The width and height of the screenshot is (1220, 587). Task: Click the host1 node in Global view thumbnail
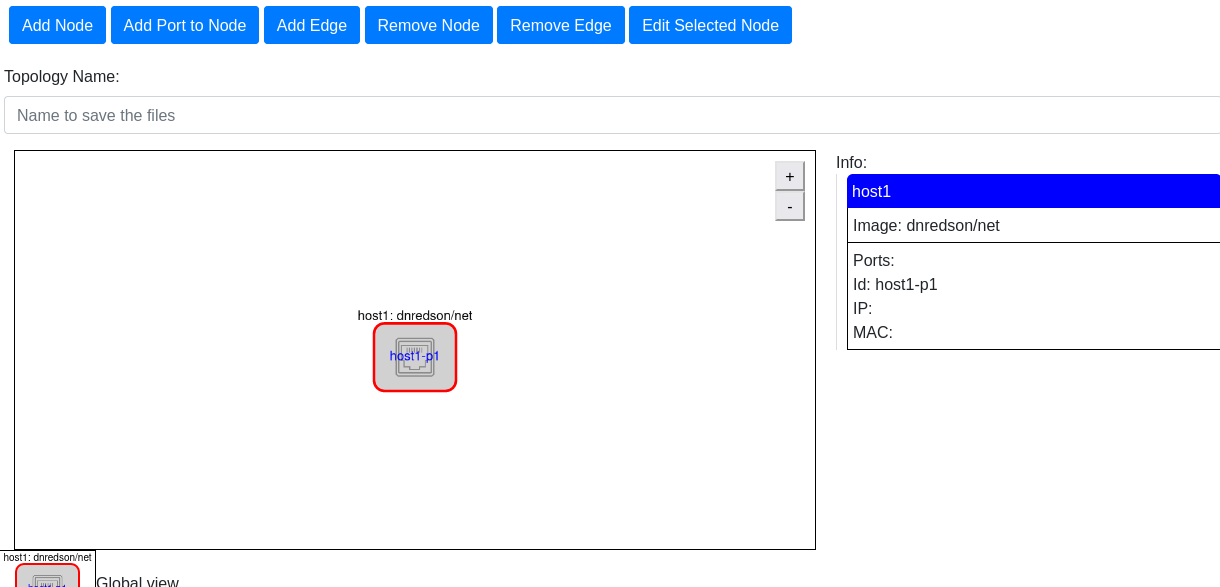(x=47, y=577)
